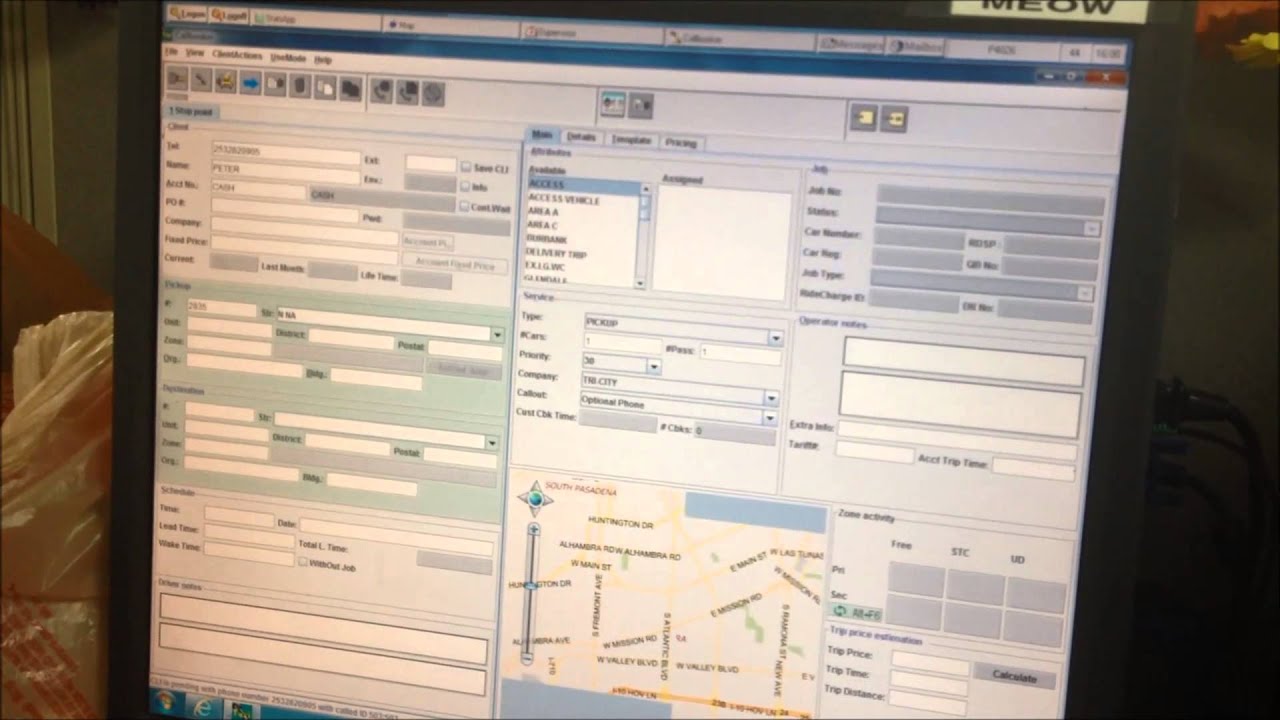Click the round gray icon ending the phone group

point(433,93)
